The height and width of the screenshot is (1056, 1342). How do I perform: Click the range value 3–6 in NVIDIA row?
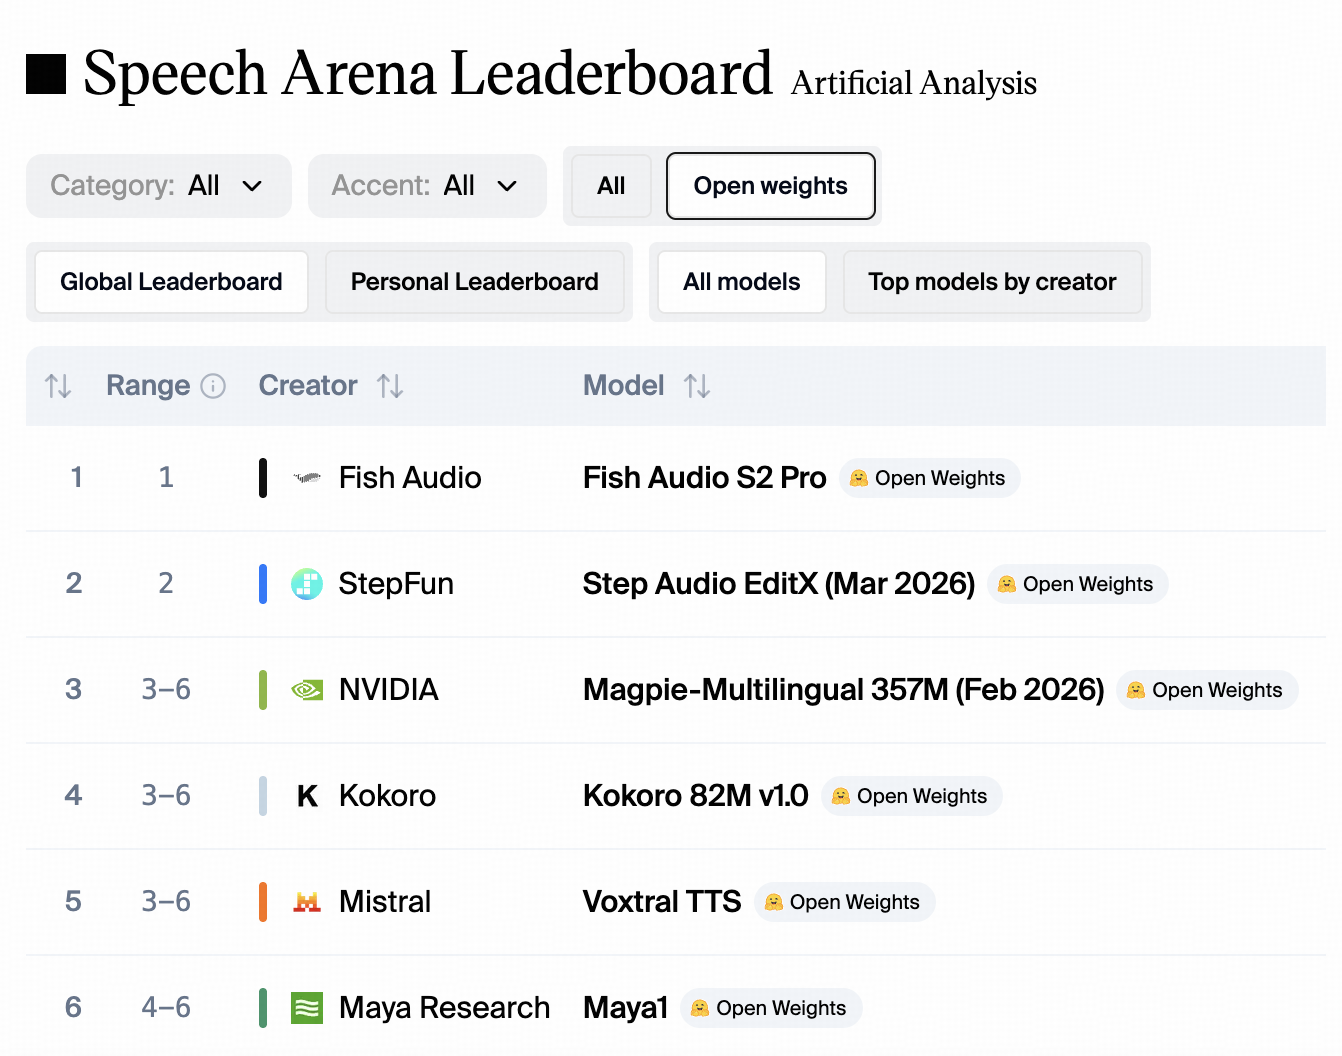pos(166,689)
